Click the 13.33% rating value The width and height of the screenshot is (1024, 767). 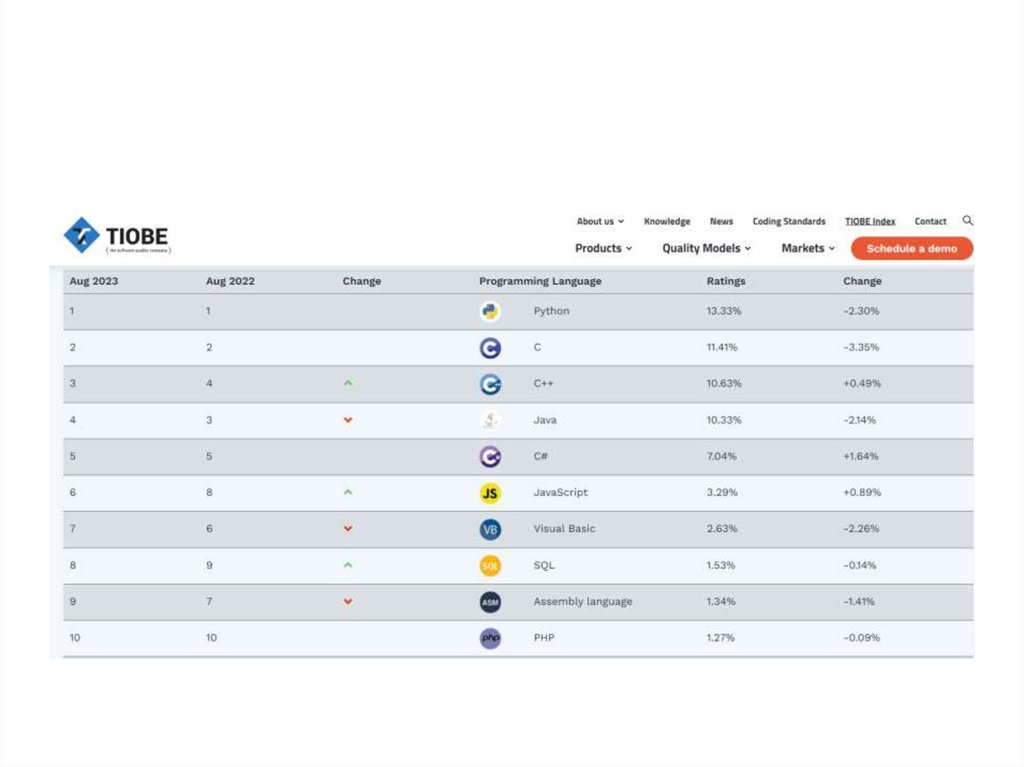pos(724,311)
